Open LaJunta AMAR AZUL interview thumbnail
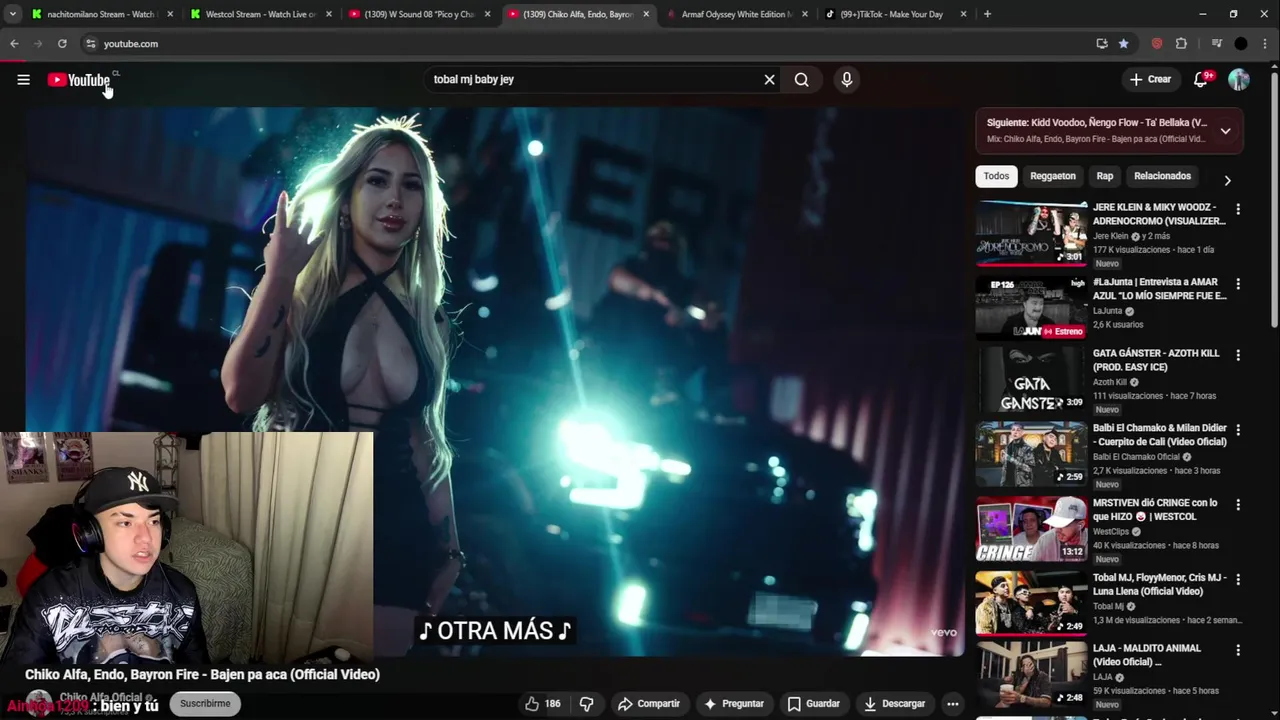This screenshot has height=720, width=1280. point(1031,309)
